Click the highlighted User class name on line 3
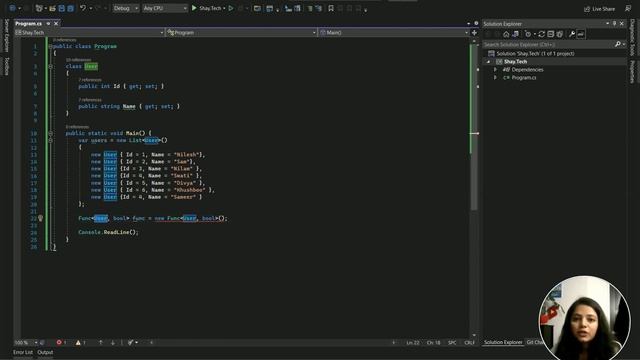The height and width of the screenshot is (360, 640). point(91,66)
